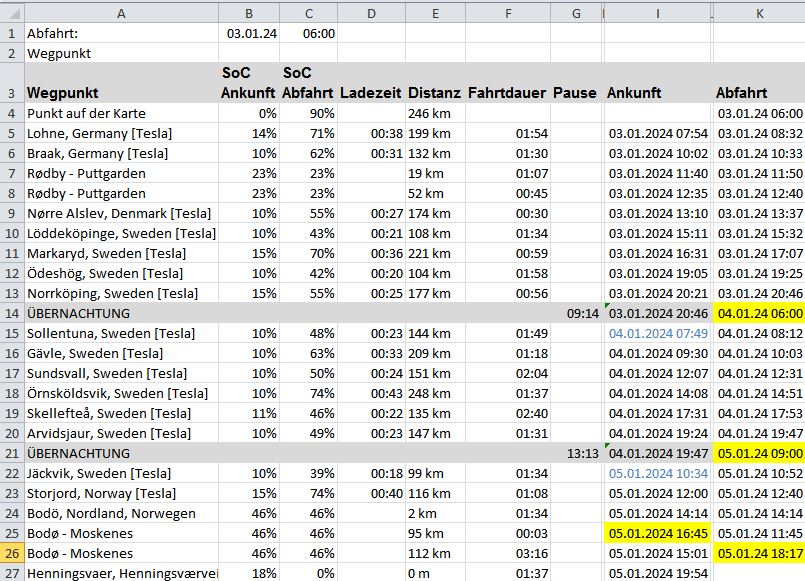Select 'Markaryd, Sweden [Tesla]' cell
Screen dimensions: 805x581
(x=121, y=253)
